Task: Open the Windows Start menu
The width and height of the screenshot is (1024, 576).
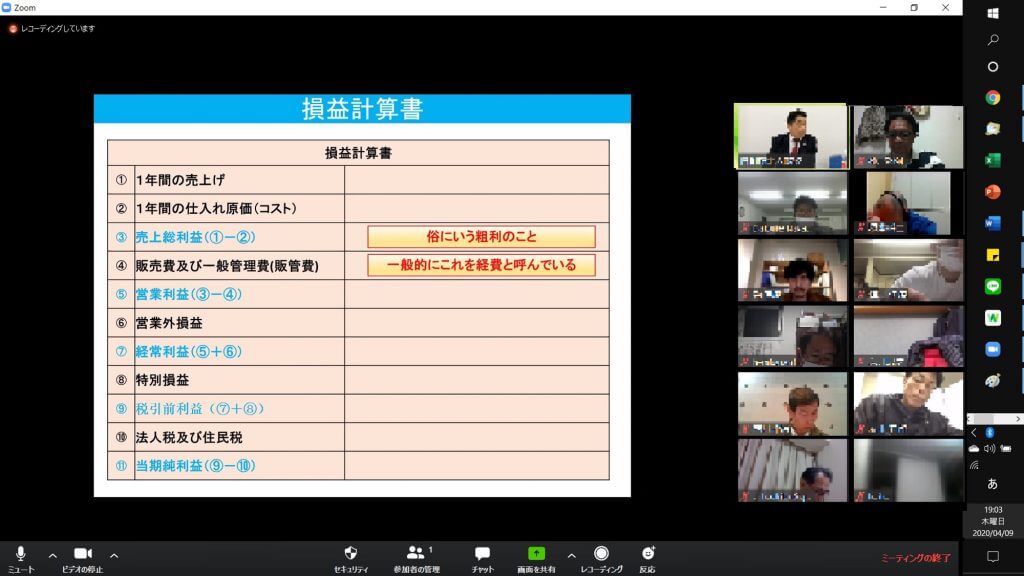Action: click(x=993, y=13)
